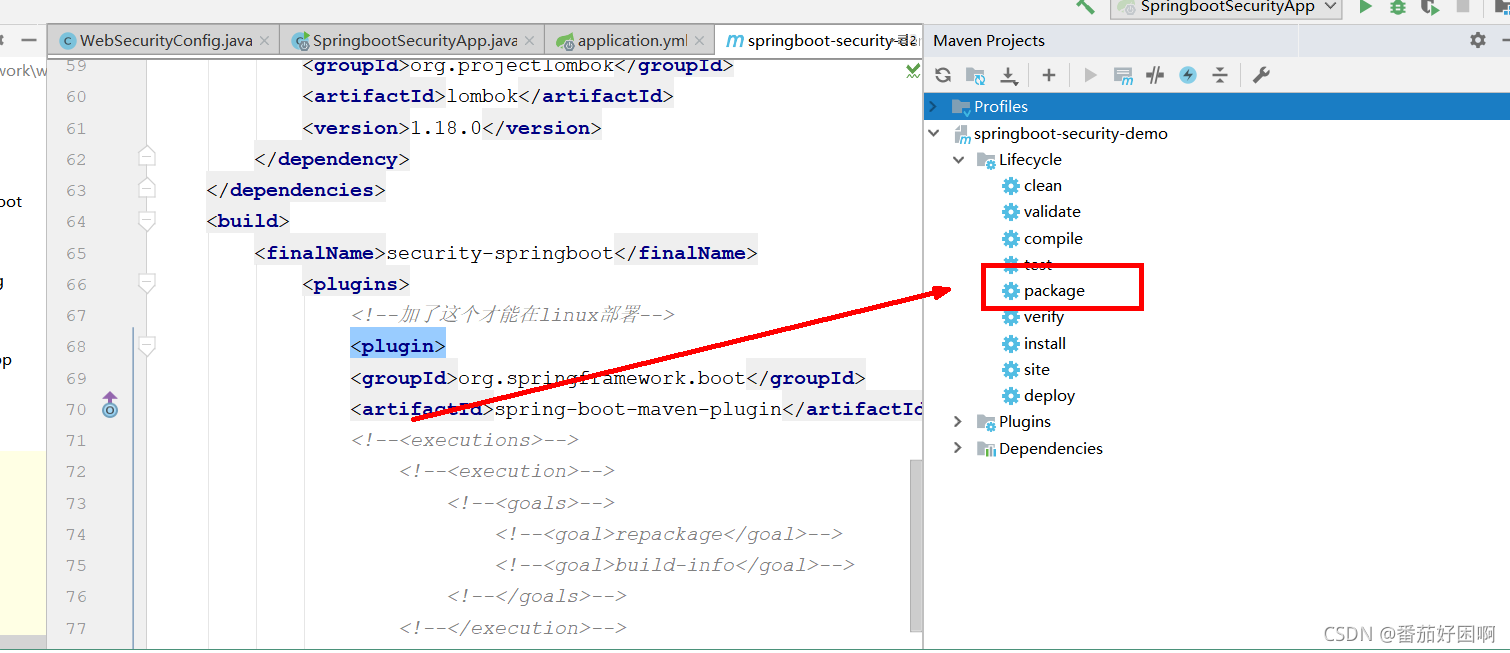Collapse the Lifecycle node arrow
This screenshot has height=653, width=1510.
tap(958, 159)
